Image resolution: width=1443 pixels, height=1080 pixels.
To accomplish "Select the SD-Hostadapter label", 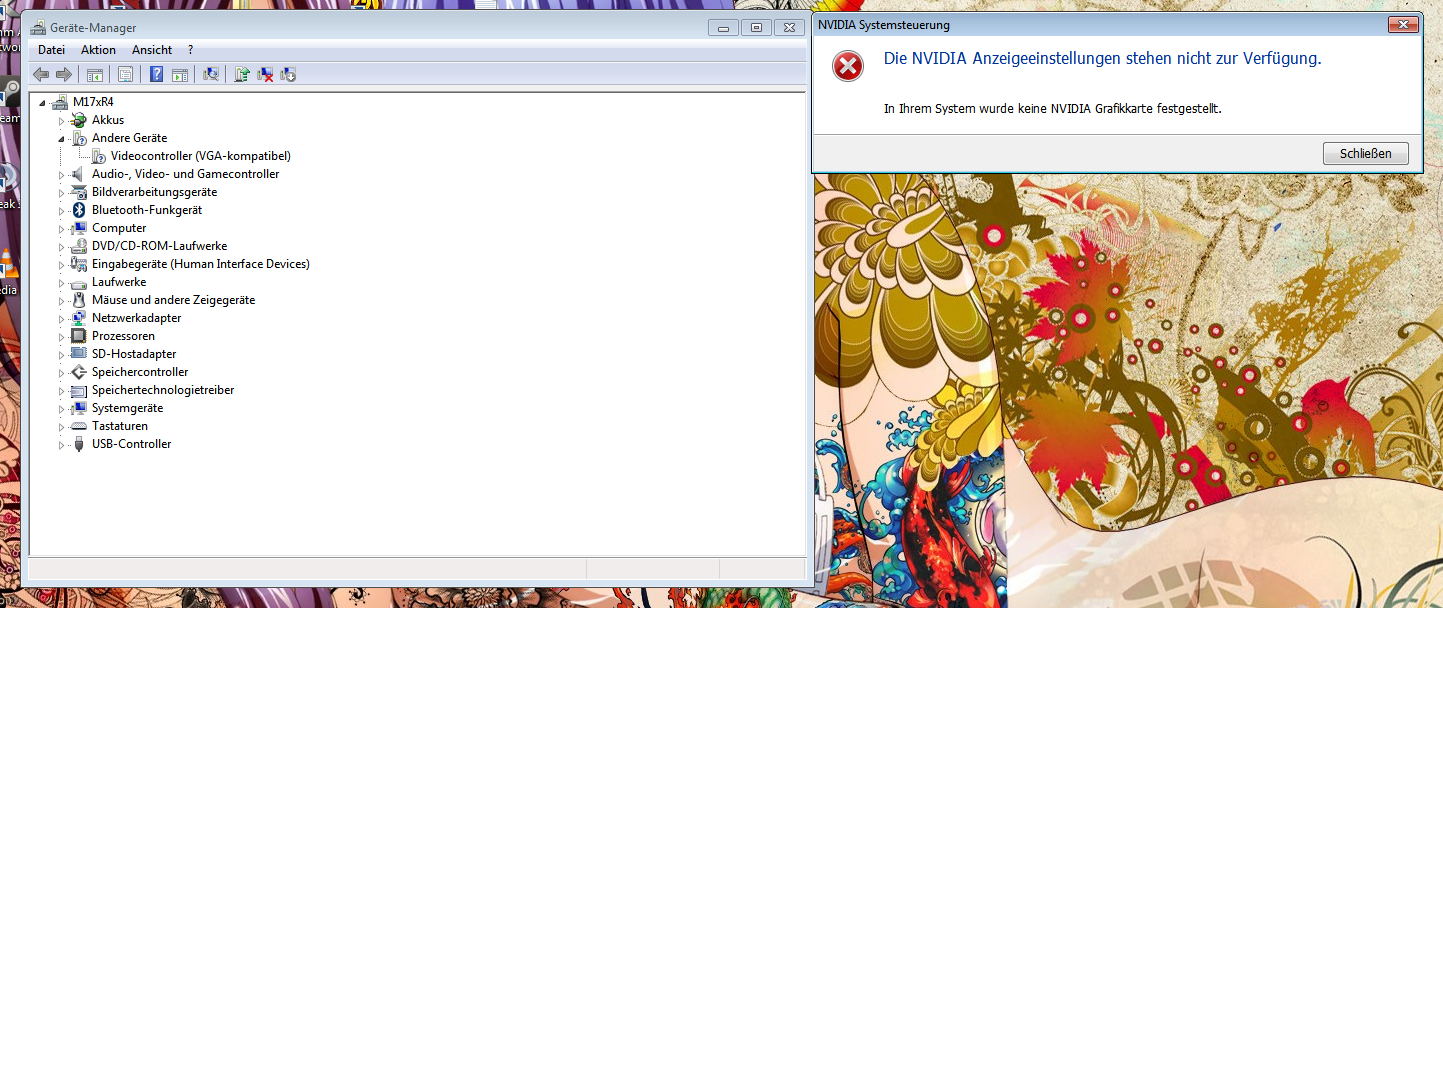I will pyautogui.click(x=134, y=354).
